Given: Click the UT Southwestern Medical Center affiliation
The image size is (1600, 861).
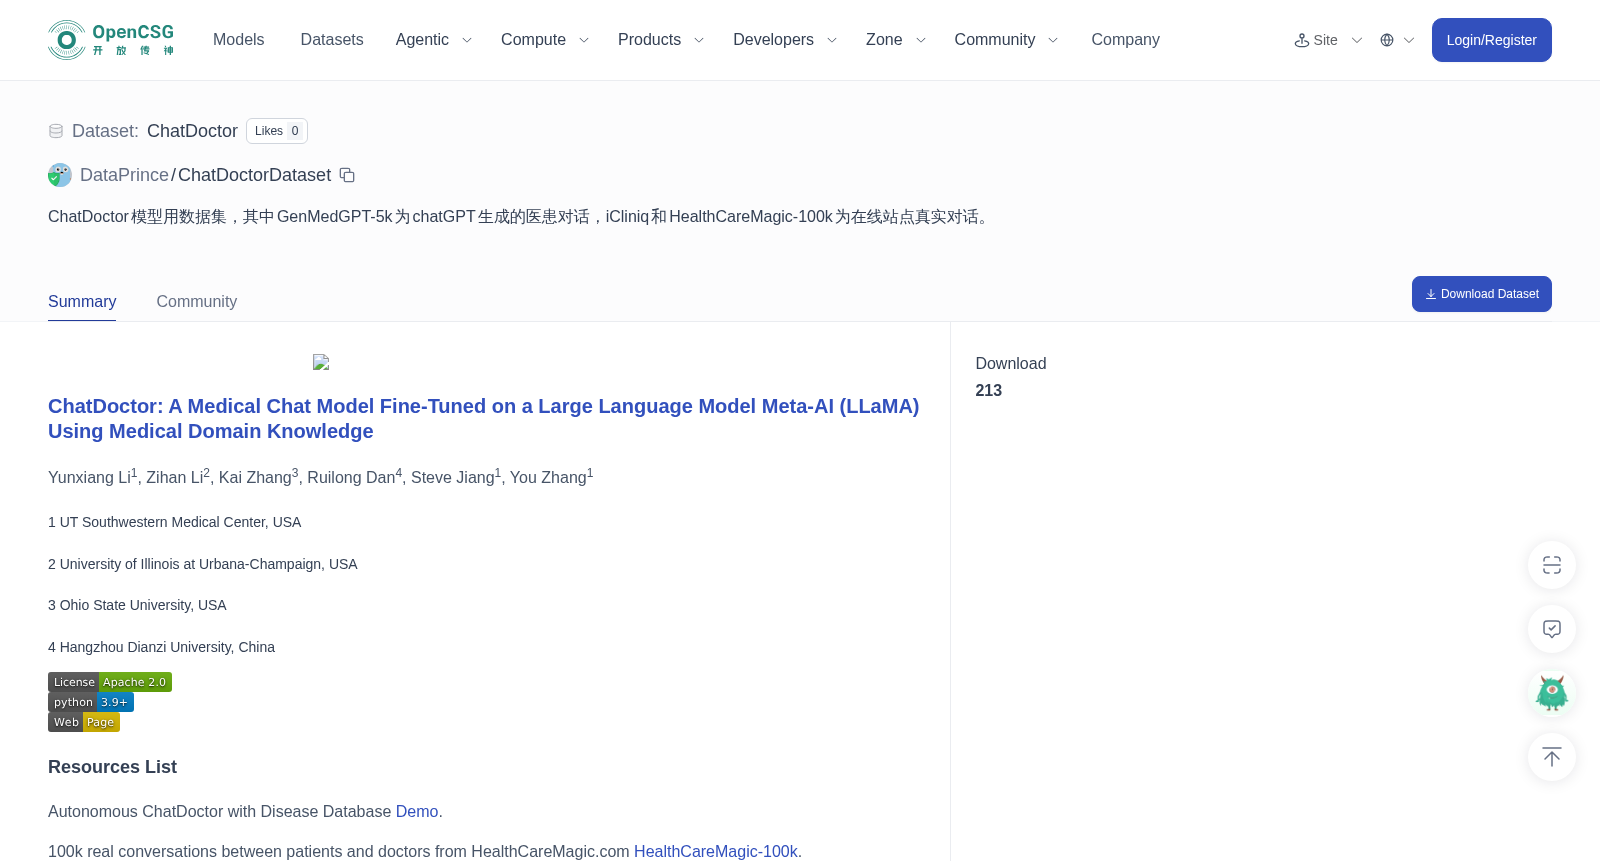Looking at the screenshot, I should (175, 522).
